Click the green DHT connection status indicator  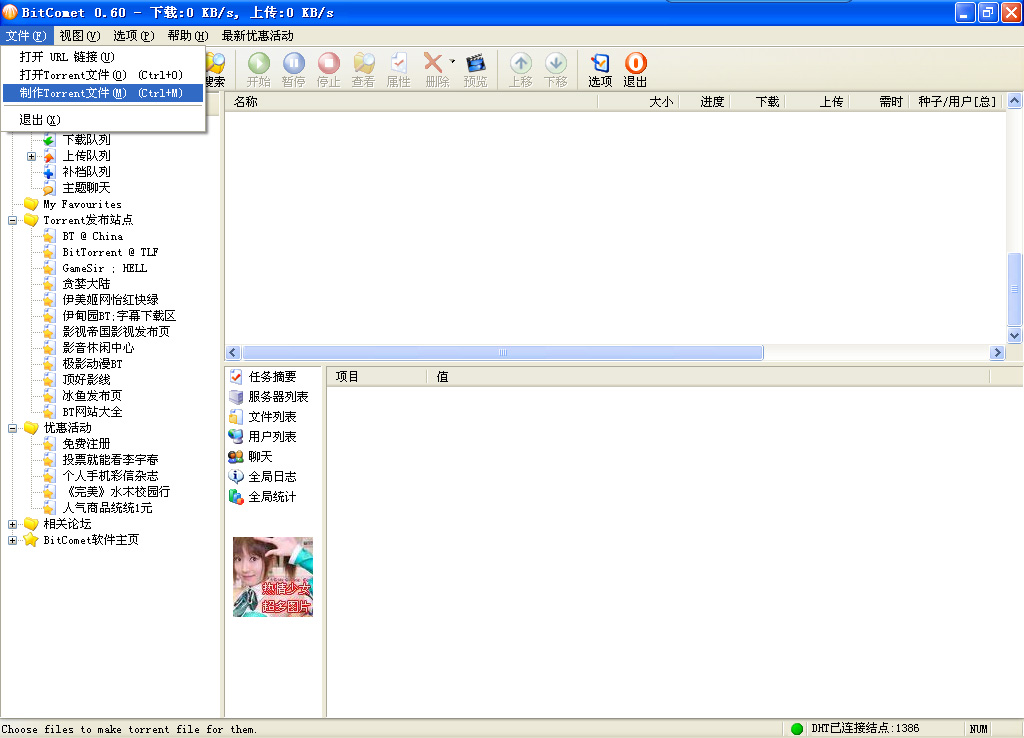797,729
